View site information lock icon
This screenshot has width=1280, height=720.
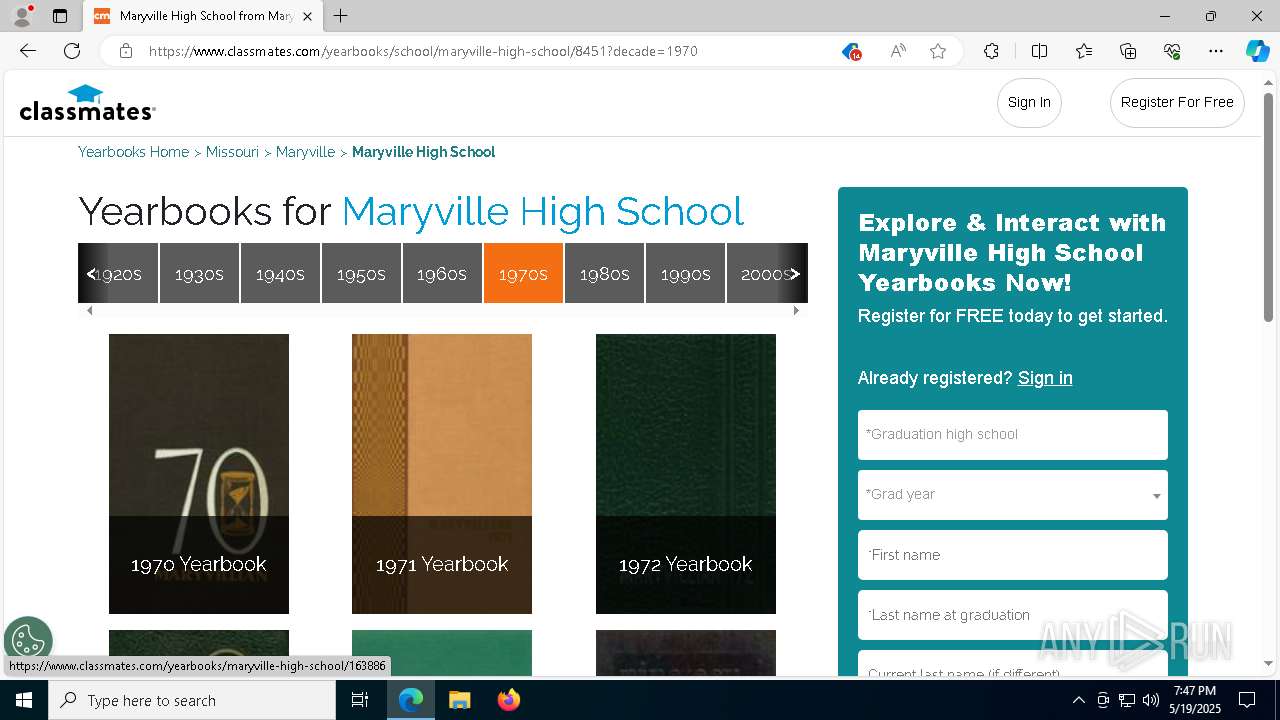pos(126,51)
